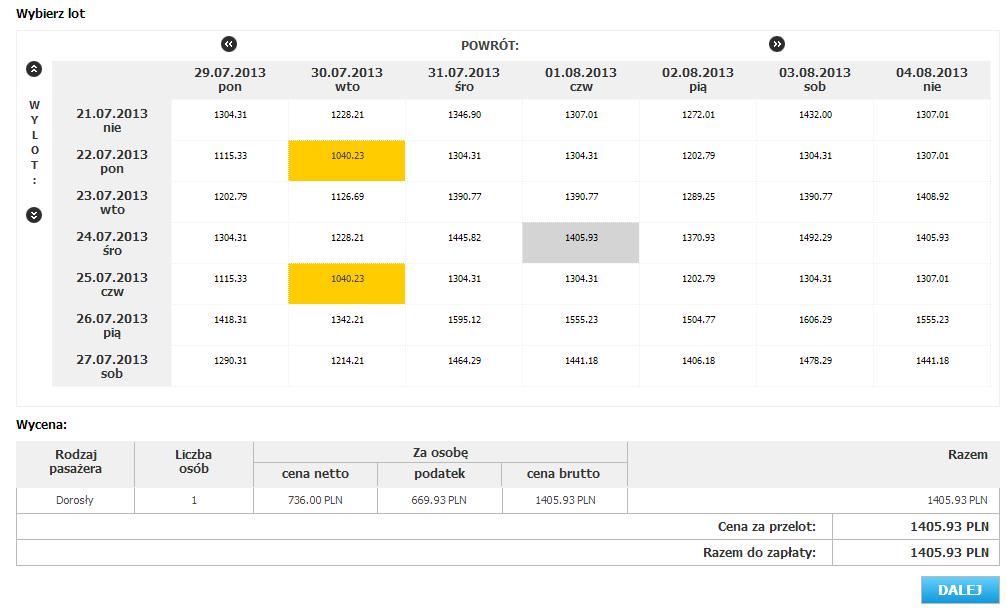Image resolution: width=1007 pixels, height=608 pixels.
Task: Pick 1504.77 fare departing 26.07.2013
Action: (698, 325)
